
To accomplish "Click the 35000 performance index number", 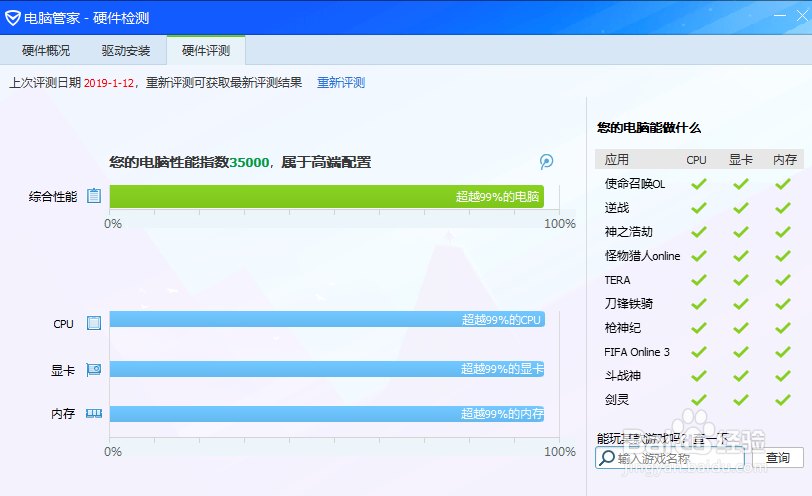I will (x=249, y=163).
